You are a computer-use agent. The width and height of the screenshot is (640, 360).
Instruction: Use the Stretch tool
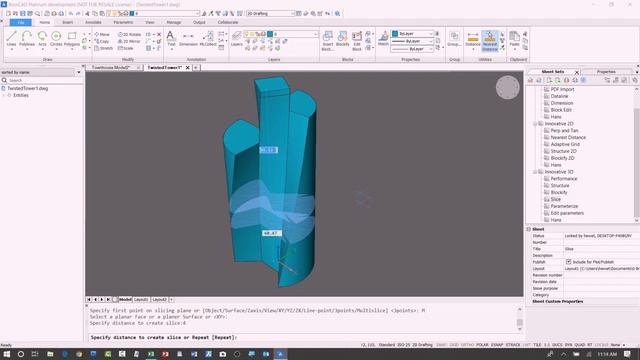(103, 48)
